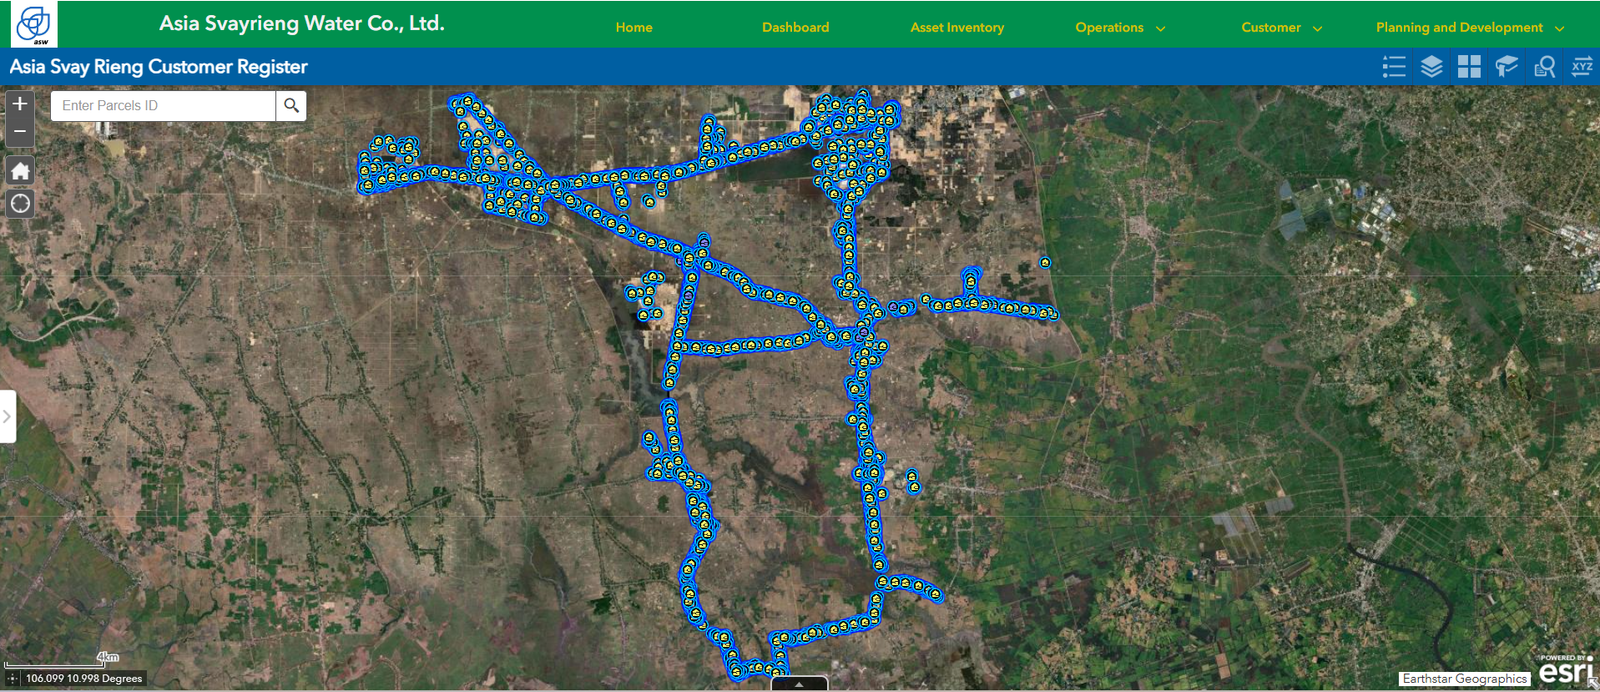This screenshot has width=1600, height=692.
Task: Expand the Customer dropdown menu
Action: (x=1281, y=28)
